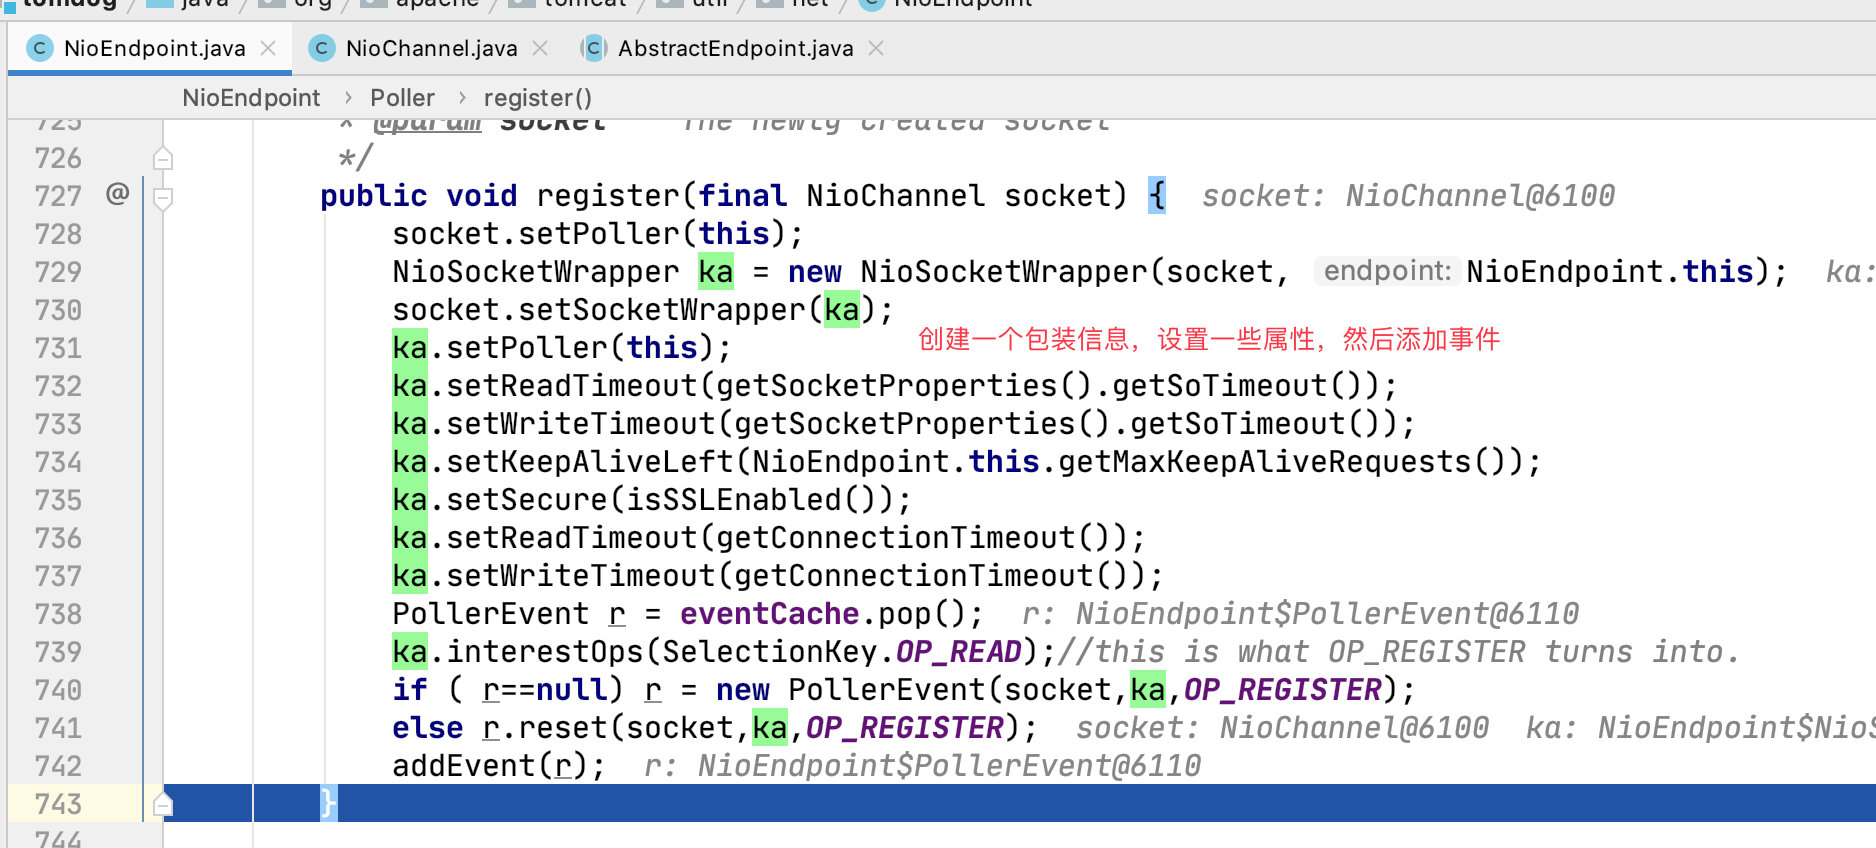Click the @ gutter marker on line 727
The width and height of the screenshot is (1876, 848).
[x=117, y=193]
